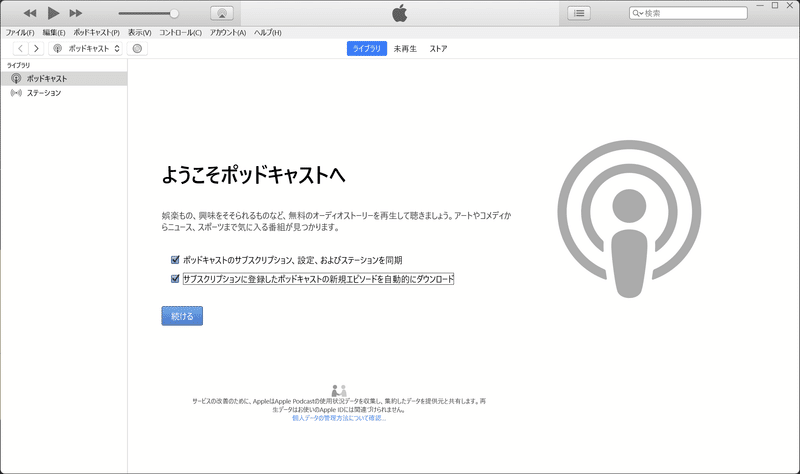This screenshot has width=800, height=474.
Task: Switch to the ライブラリ tab
Action: click(x=367, y=48)
